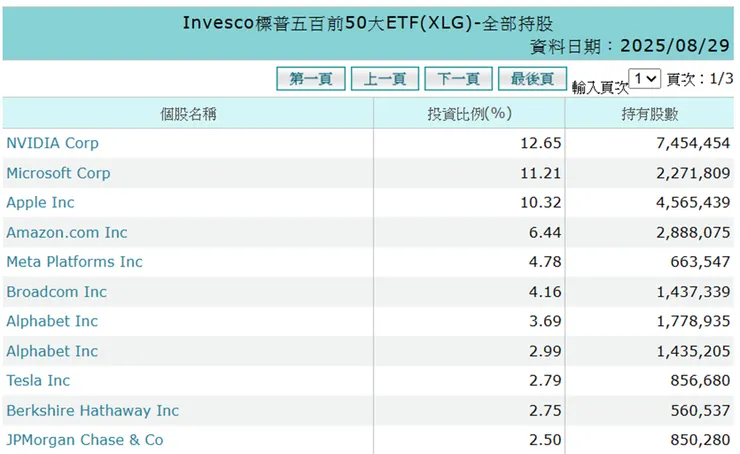Screen dimensions: 740x454
Task: Click the 上一頁 previous page button
Action: coord(385,78)
